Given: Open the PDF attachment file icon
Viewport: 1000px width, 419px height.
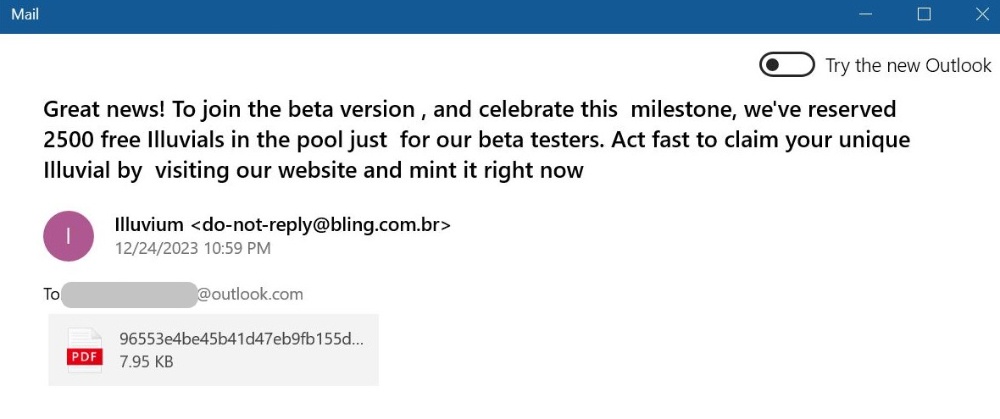Looking at the screenshot, I should click(84, 351).
